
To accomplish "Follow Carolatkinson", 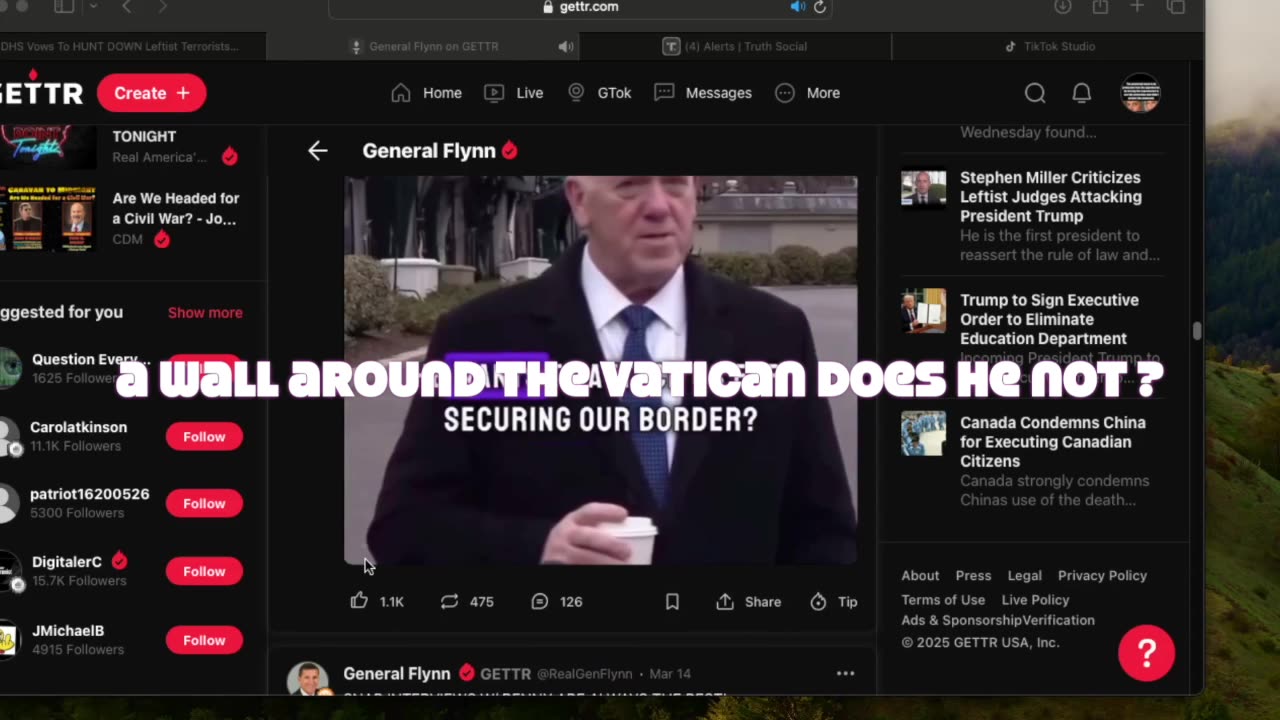I will (204, 437).
